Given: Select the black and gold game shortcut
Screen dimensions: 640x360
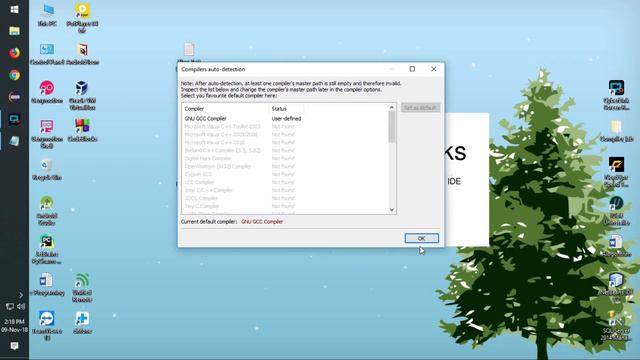Looking at the screenshot, I should [616, 172].
